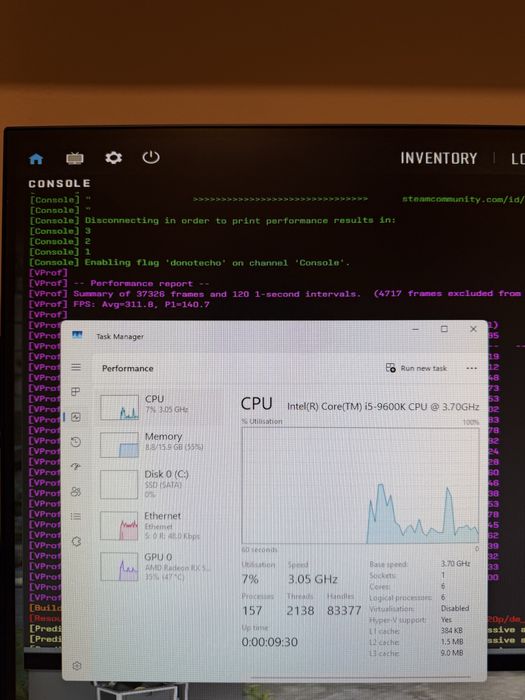Open Services icon in Task Manager sidebar
525x700 pixels.
click(76, 541)
